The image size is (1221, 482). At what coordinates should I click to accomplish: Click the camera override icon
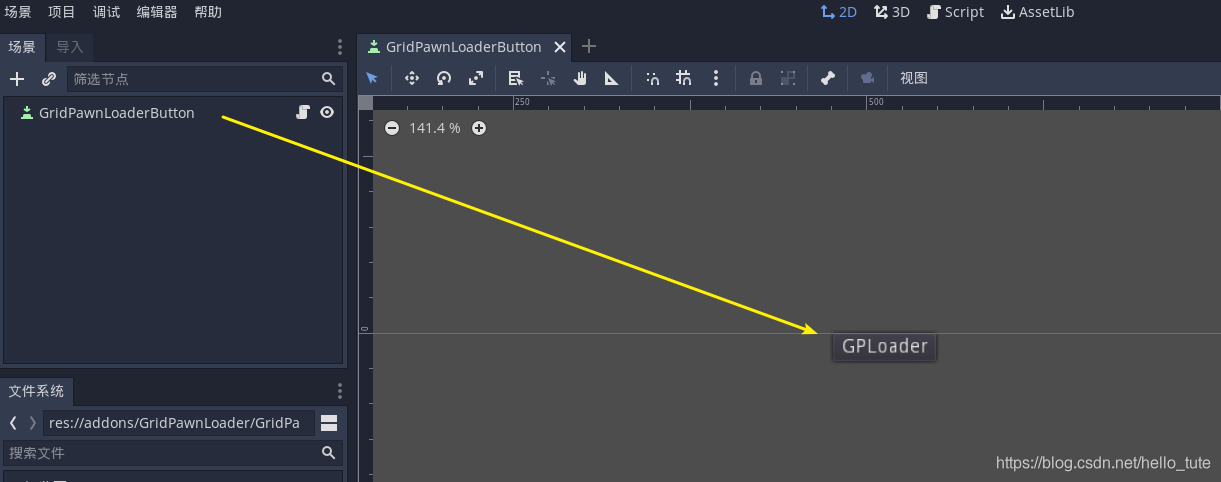click(867, 78)
